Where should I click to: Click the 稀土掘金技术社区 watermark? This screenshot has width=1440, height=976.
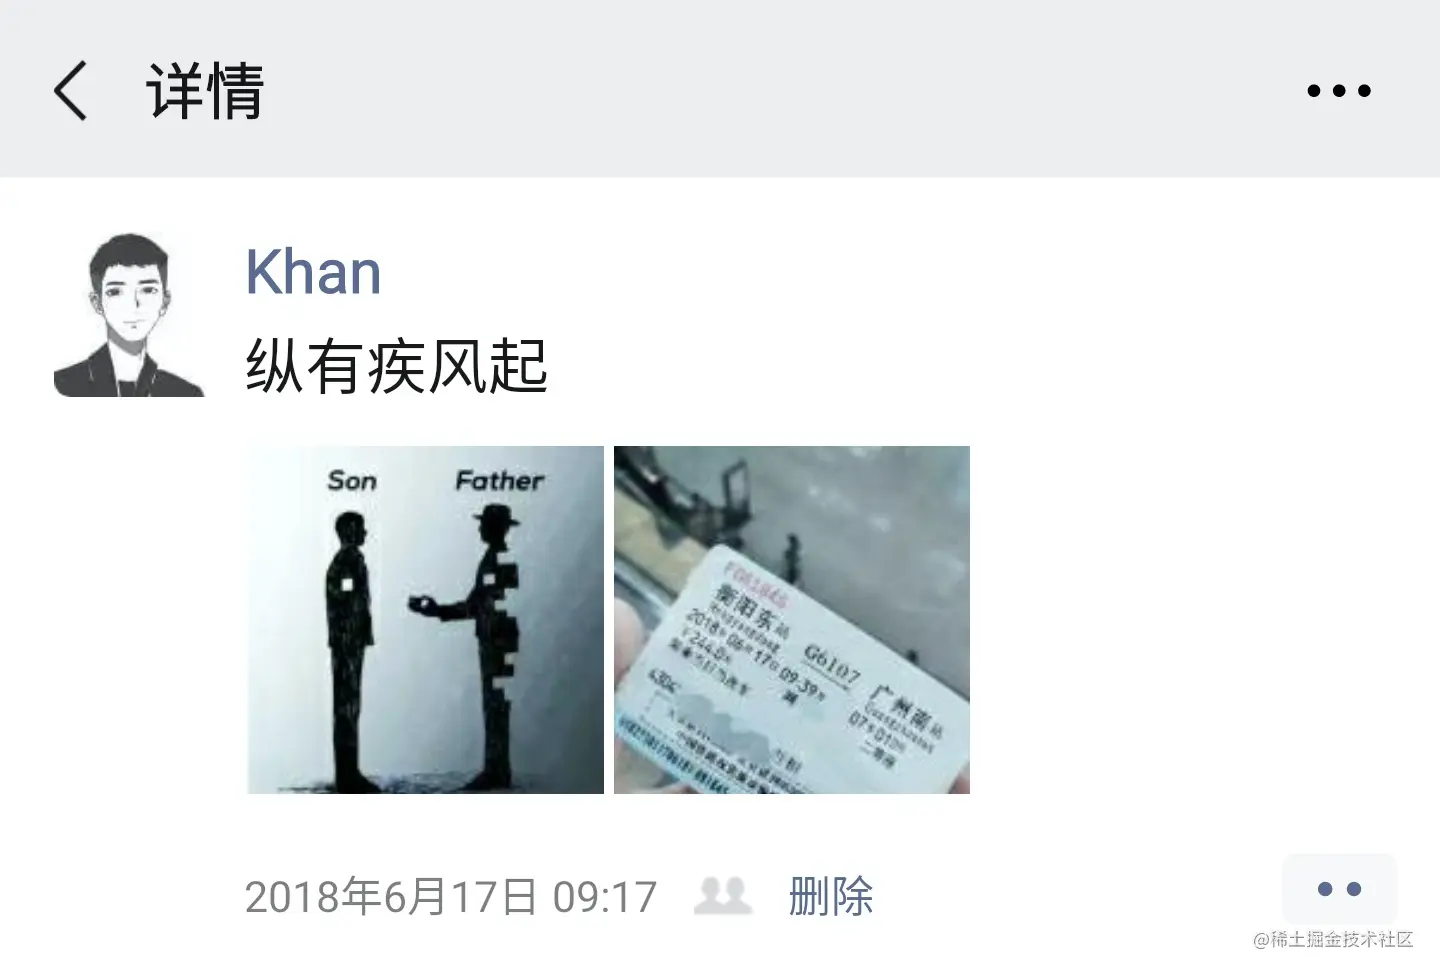point(1334,940)
